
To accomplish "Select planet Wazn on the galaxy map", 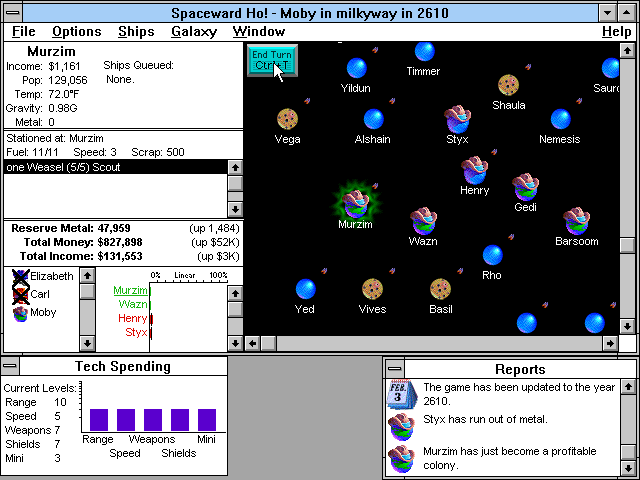I will (x=424, y=221).
